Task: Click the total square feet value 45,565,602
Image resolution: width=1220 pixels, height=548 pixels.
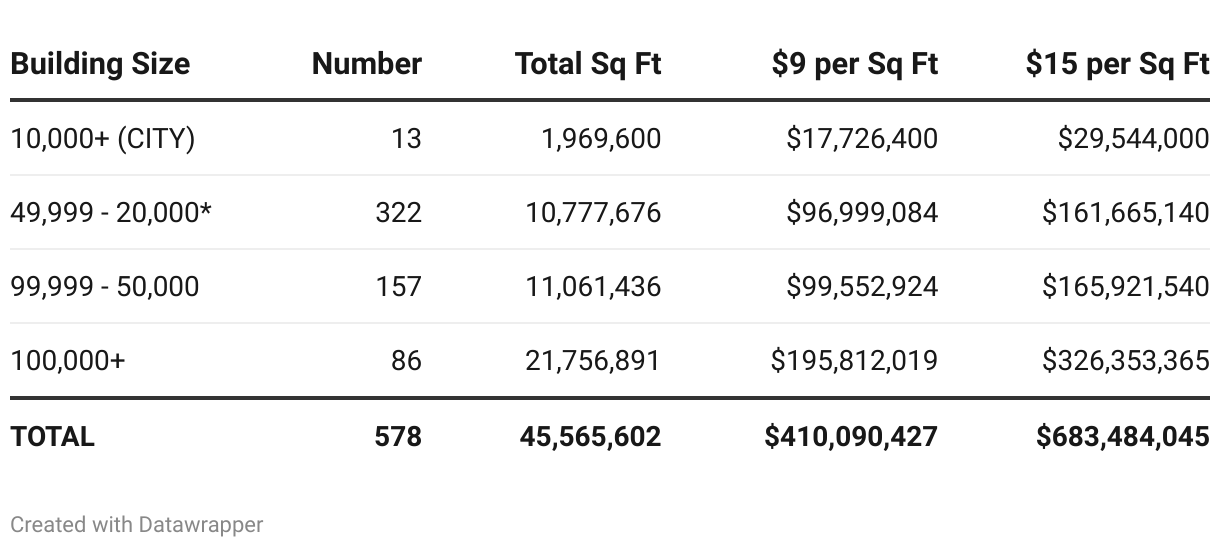Action: click(x=590, y=436)
